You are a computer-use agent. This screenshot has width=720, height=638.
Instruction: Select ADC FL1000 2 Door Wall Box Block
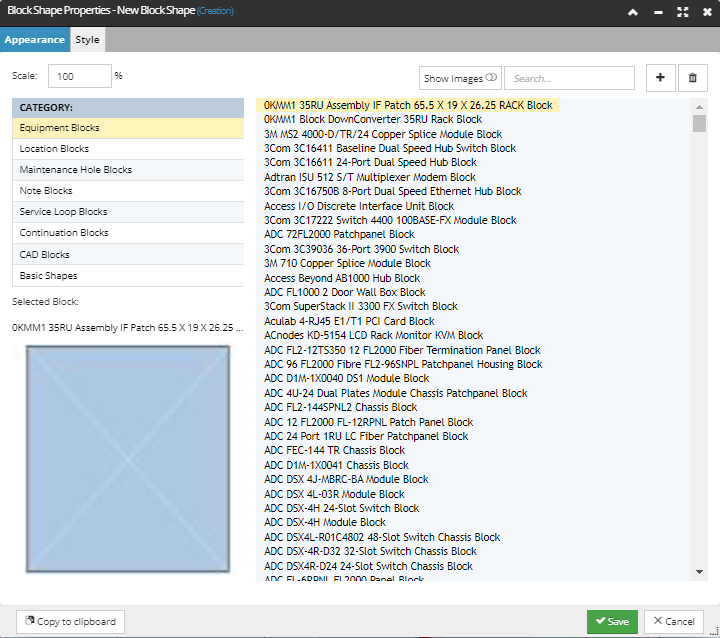(x=344, y=292)
